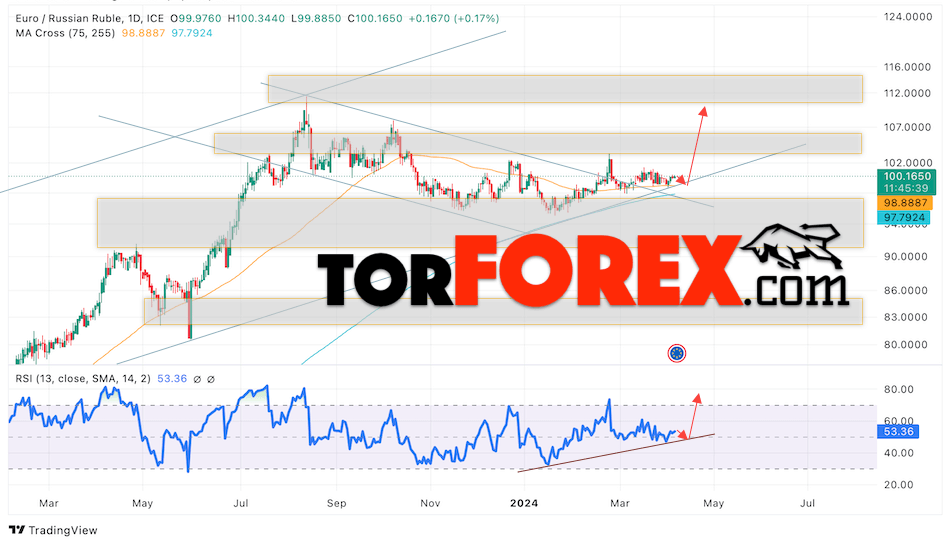The width and height of the screenshot is (951, 545).
Task: Click the red forecast arrow tip on price chart
Action: click(x=703, y=107)
